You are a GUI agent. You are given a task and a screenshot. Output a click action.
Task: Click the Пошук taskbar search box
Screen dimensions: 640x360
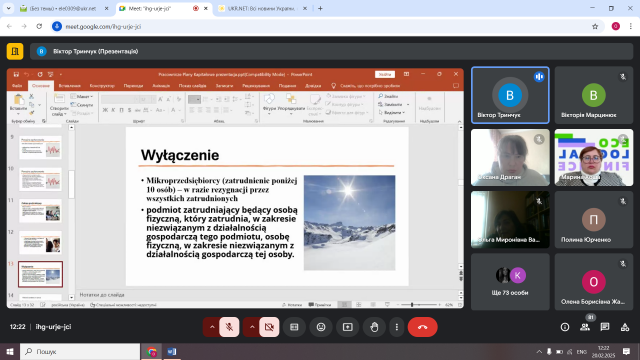pos(80,351)
